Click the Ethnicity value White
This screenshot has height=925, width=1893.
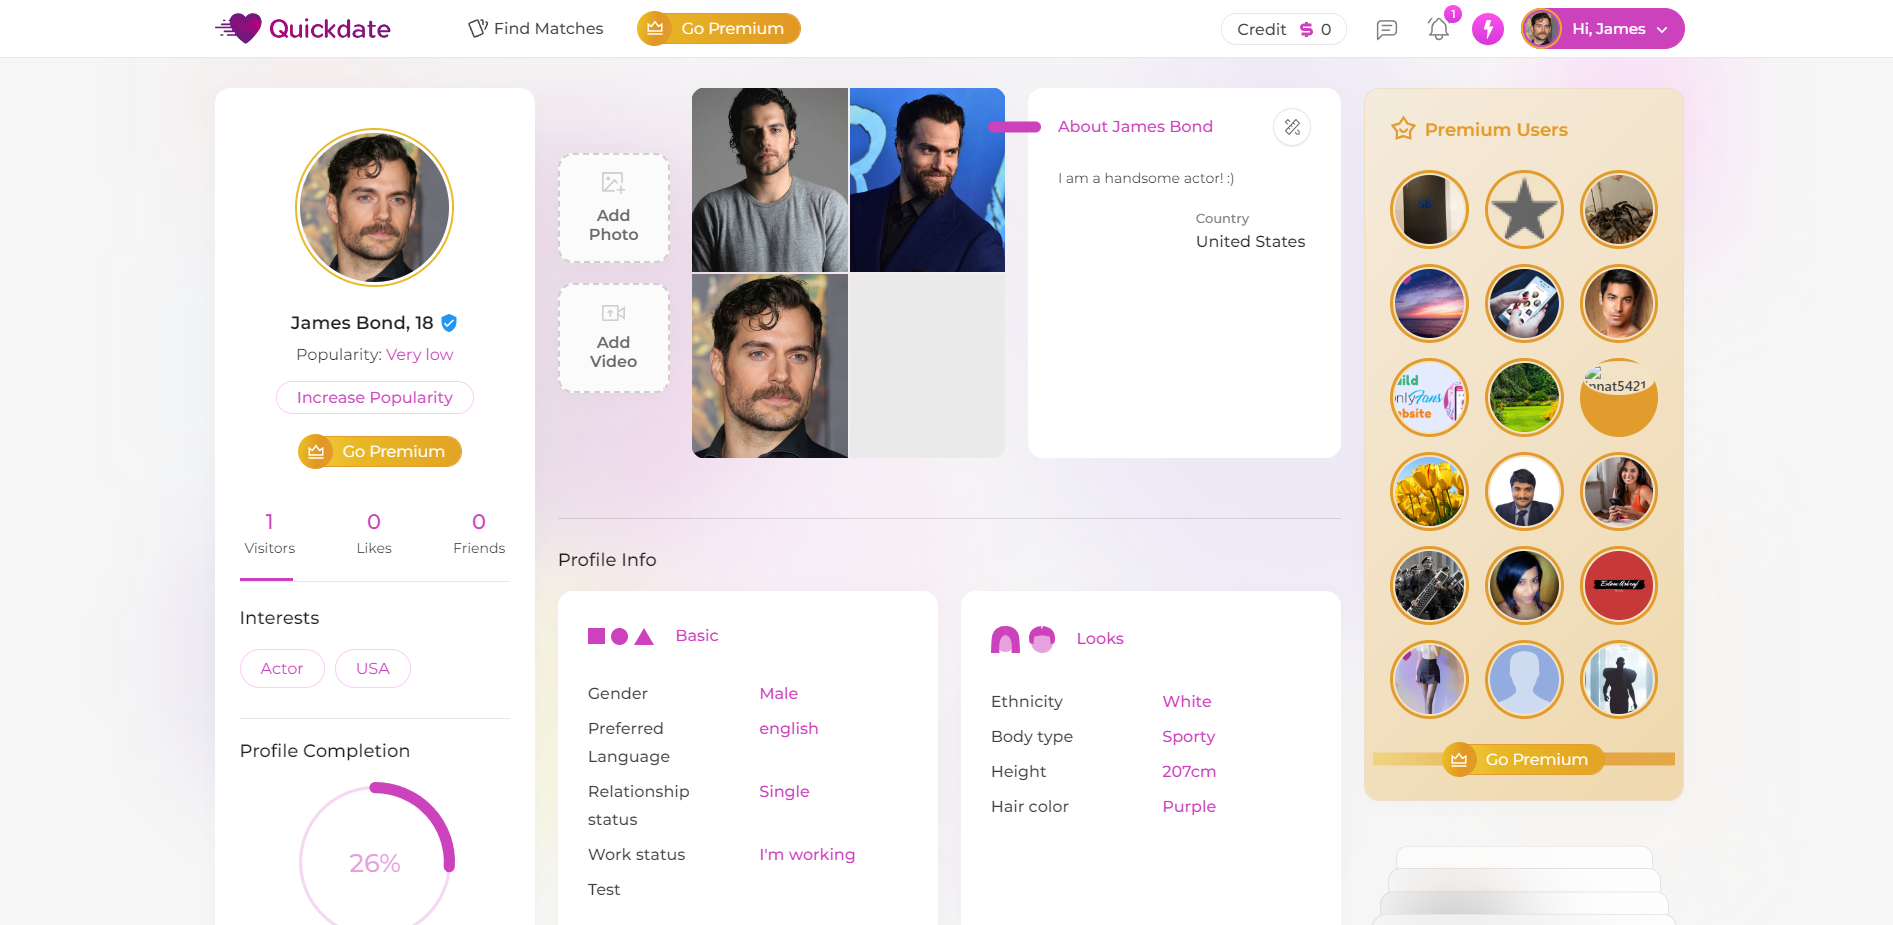[x=1187, y=701]
